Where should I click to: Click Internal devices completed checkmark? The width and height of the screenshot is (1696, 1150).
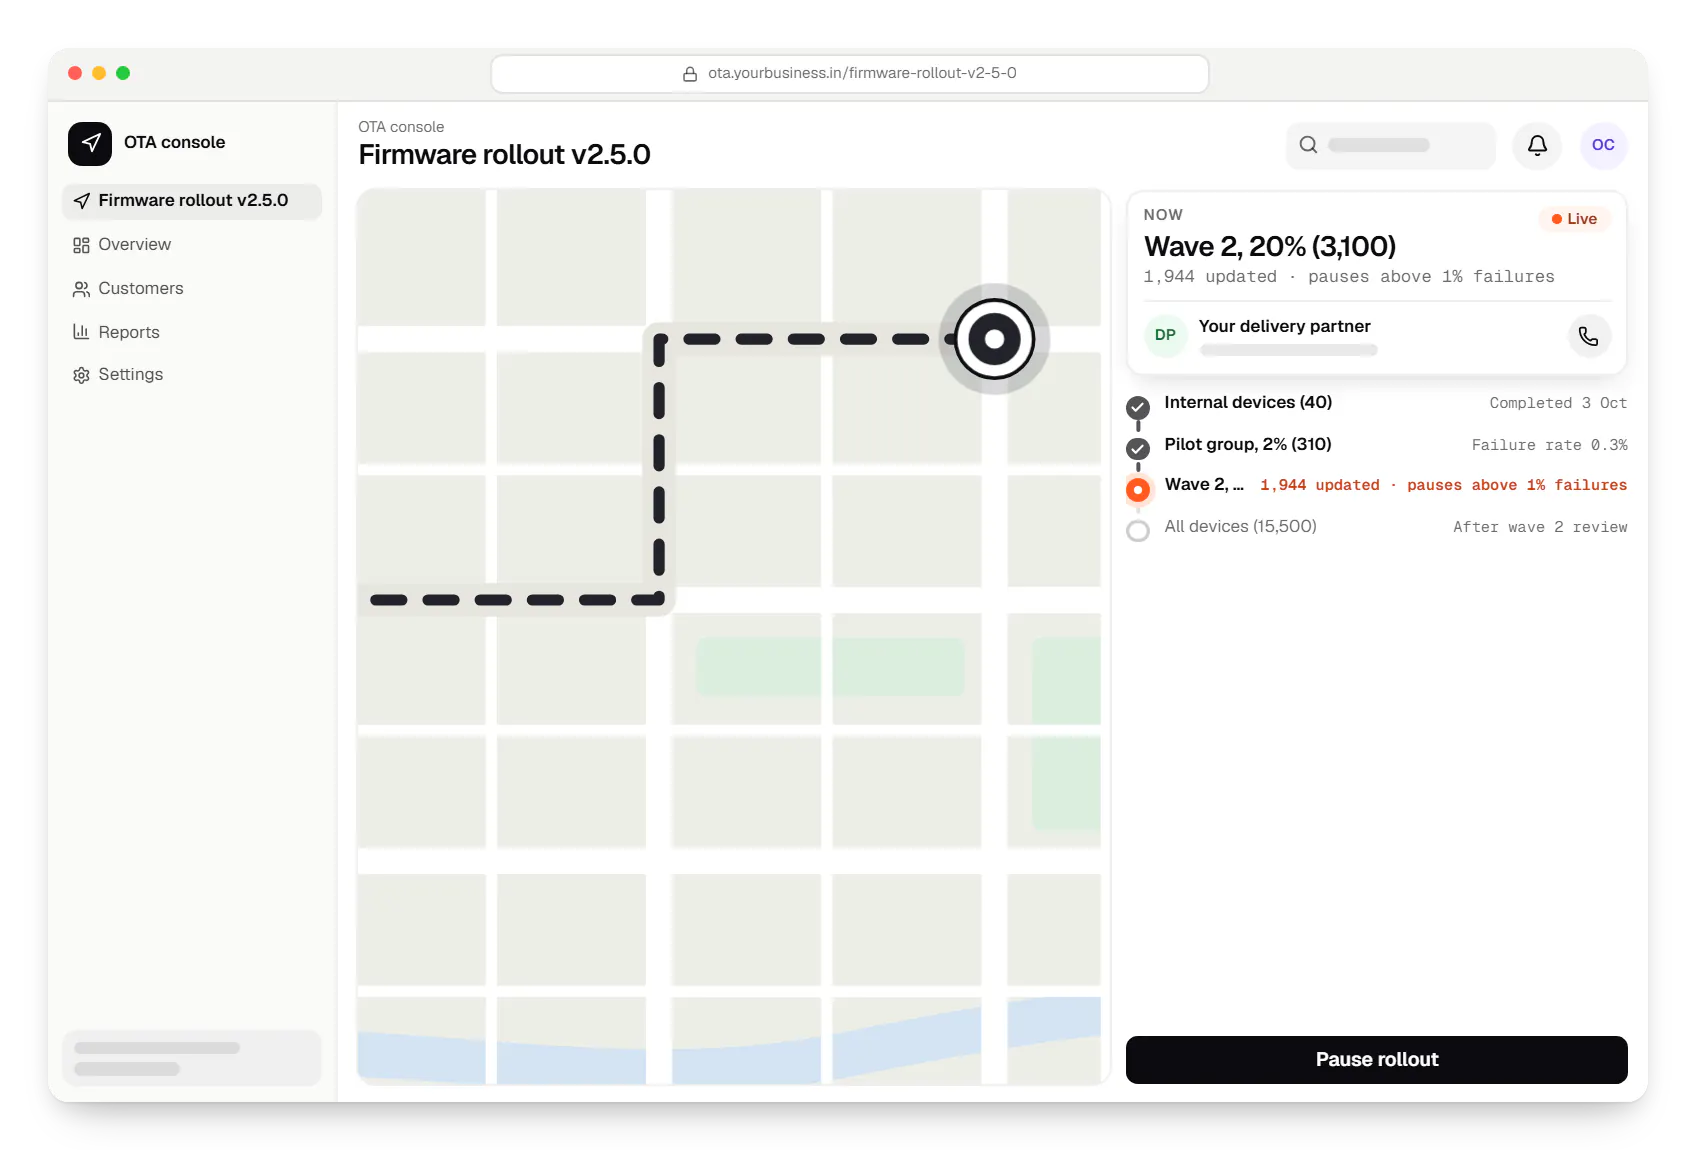pyautogui.click(x=1138, y=407)
